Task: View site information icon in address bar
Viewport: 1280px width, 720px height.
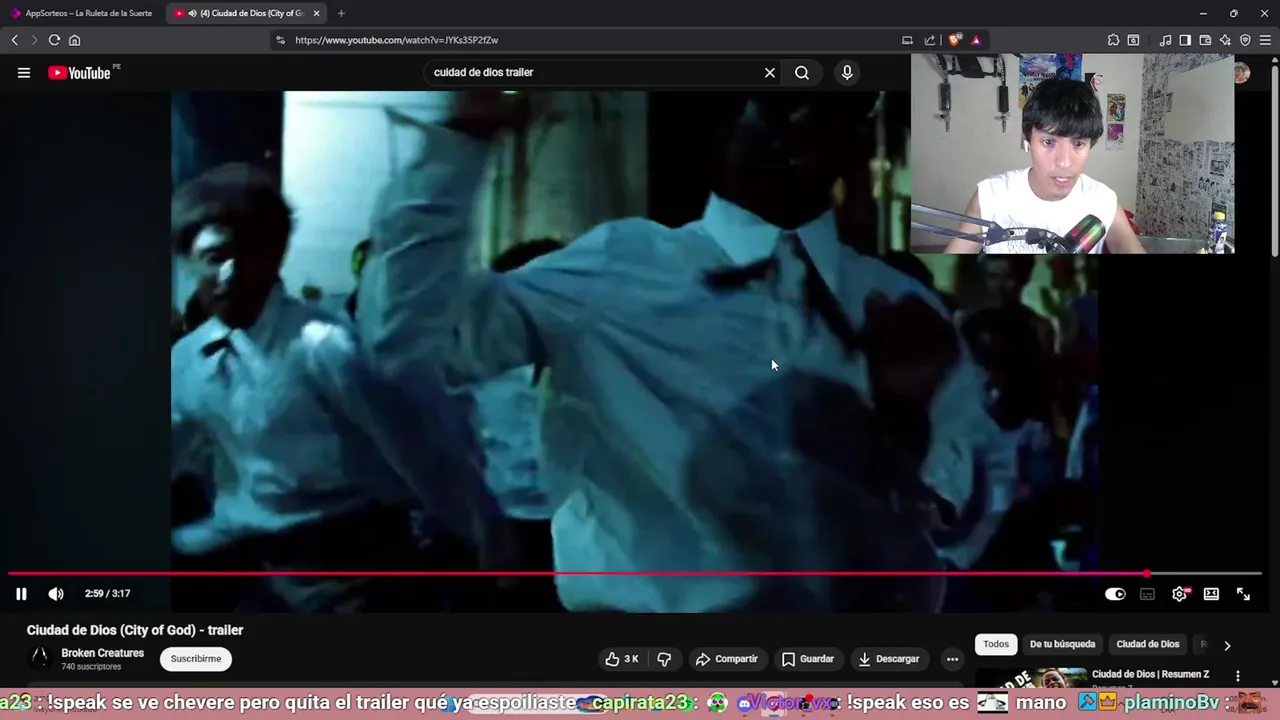Action: (x=280, y=40)
